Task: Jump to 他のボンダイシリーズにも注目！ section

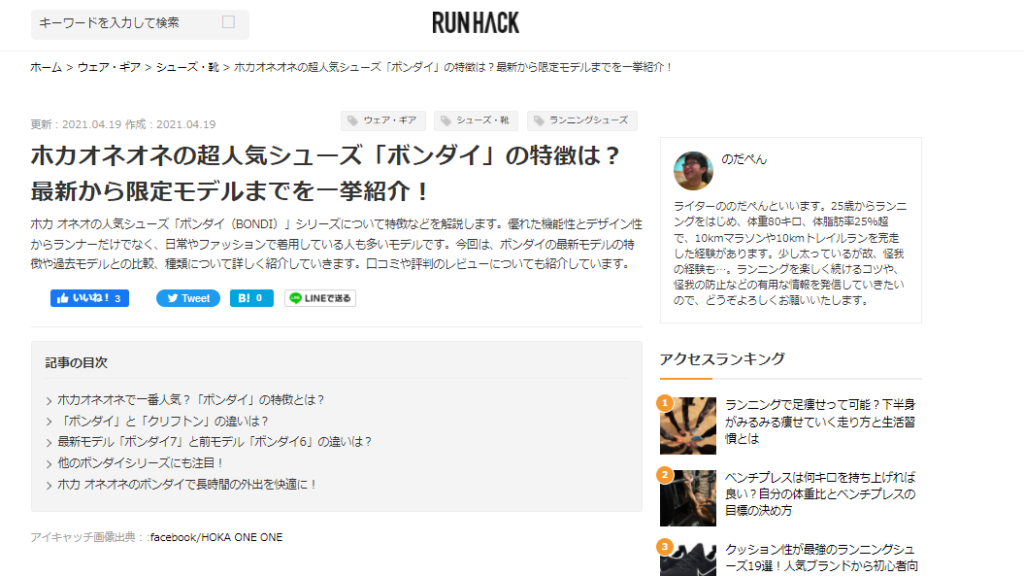Action: tap(141, 463)
